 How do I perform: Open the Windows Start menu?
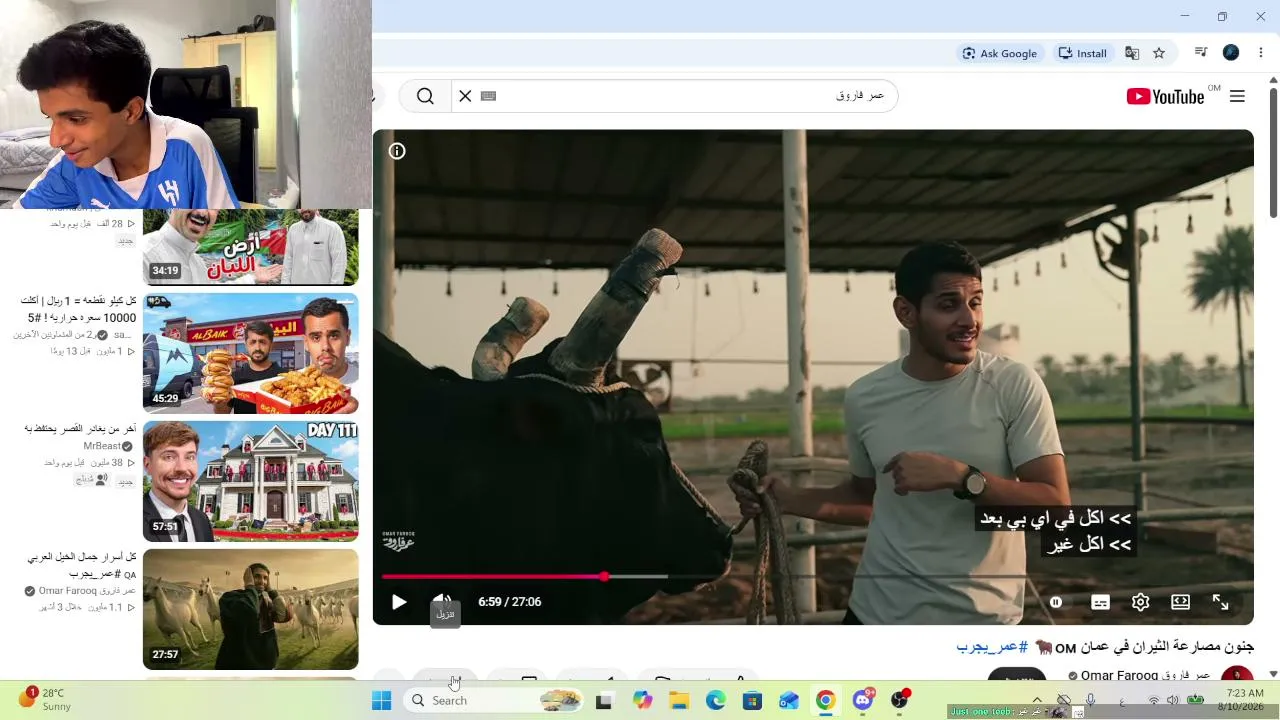coord(381,701)
